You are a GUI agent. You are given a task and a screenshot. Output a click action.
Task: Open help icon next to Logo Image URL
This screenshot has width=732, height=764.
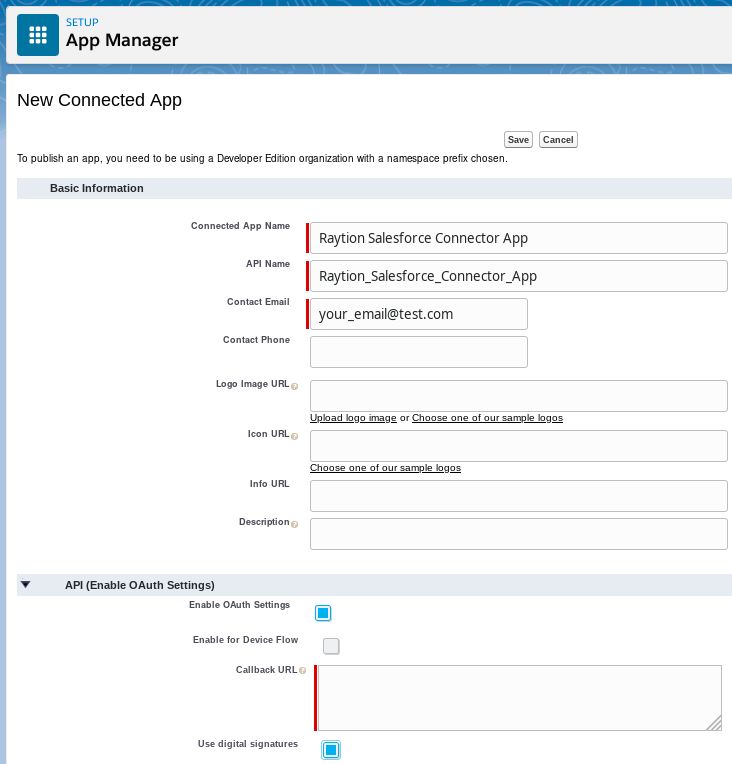click(294, 386)
